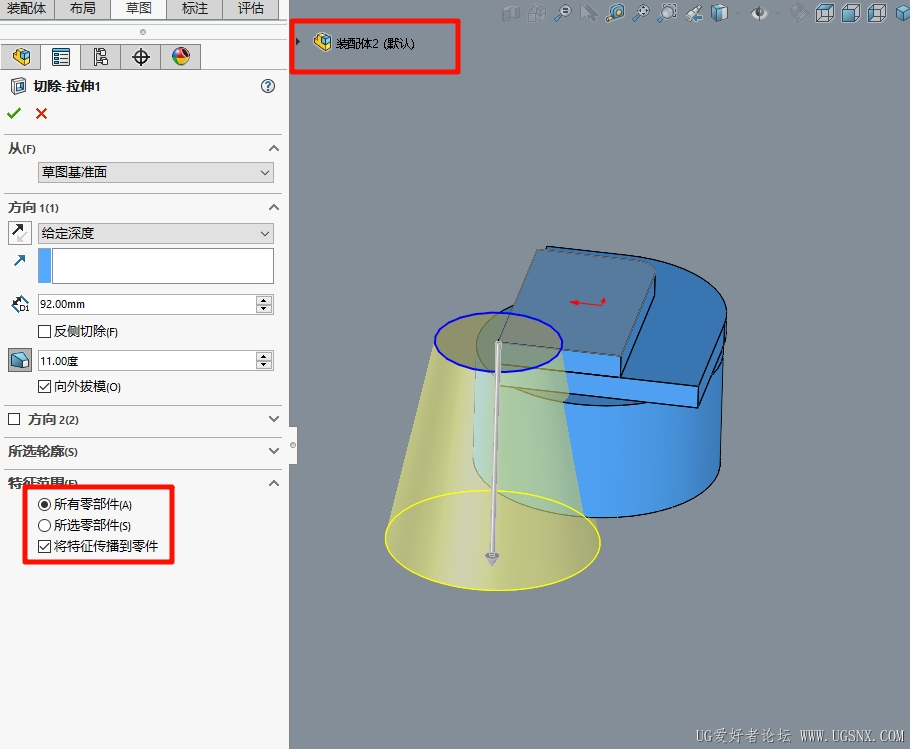This screenshot has width=910, height=749.
Task: Open the PropertyManager tab icon
Action: 60,57
